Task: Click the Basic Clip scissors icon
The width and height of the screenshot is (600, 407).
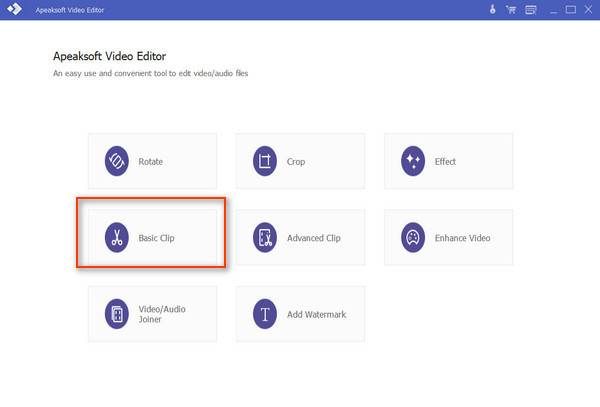Action: point(117,238)
